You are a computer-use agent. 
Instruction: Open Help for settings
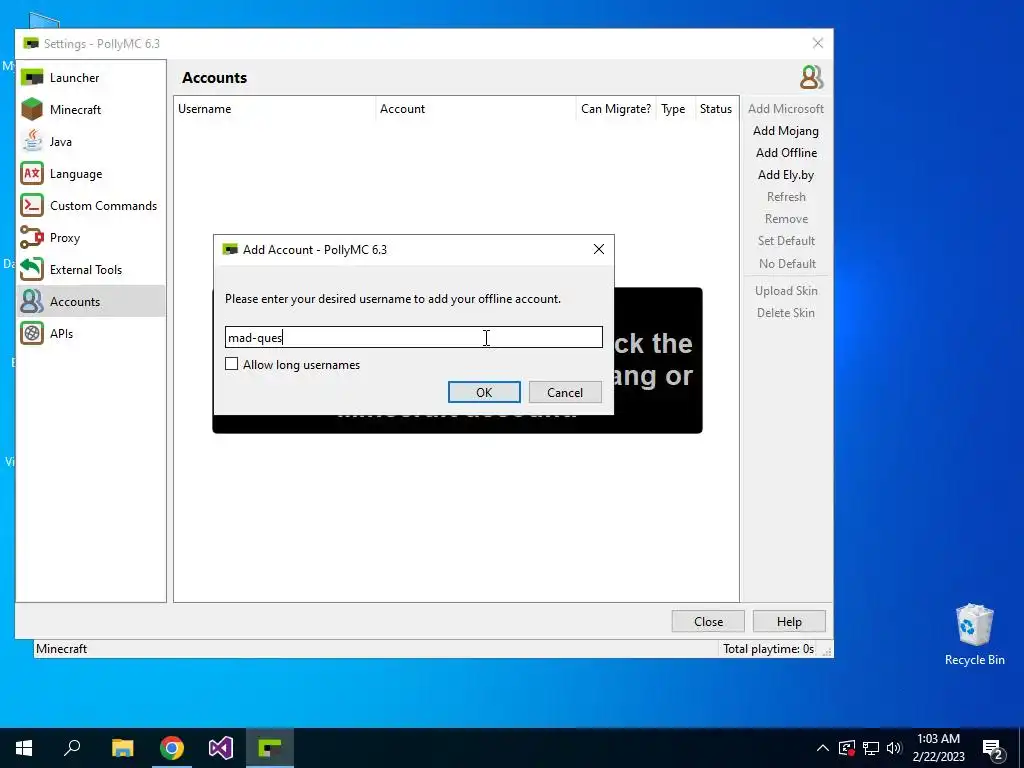click(x=789, y=622)
